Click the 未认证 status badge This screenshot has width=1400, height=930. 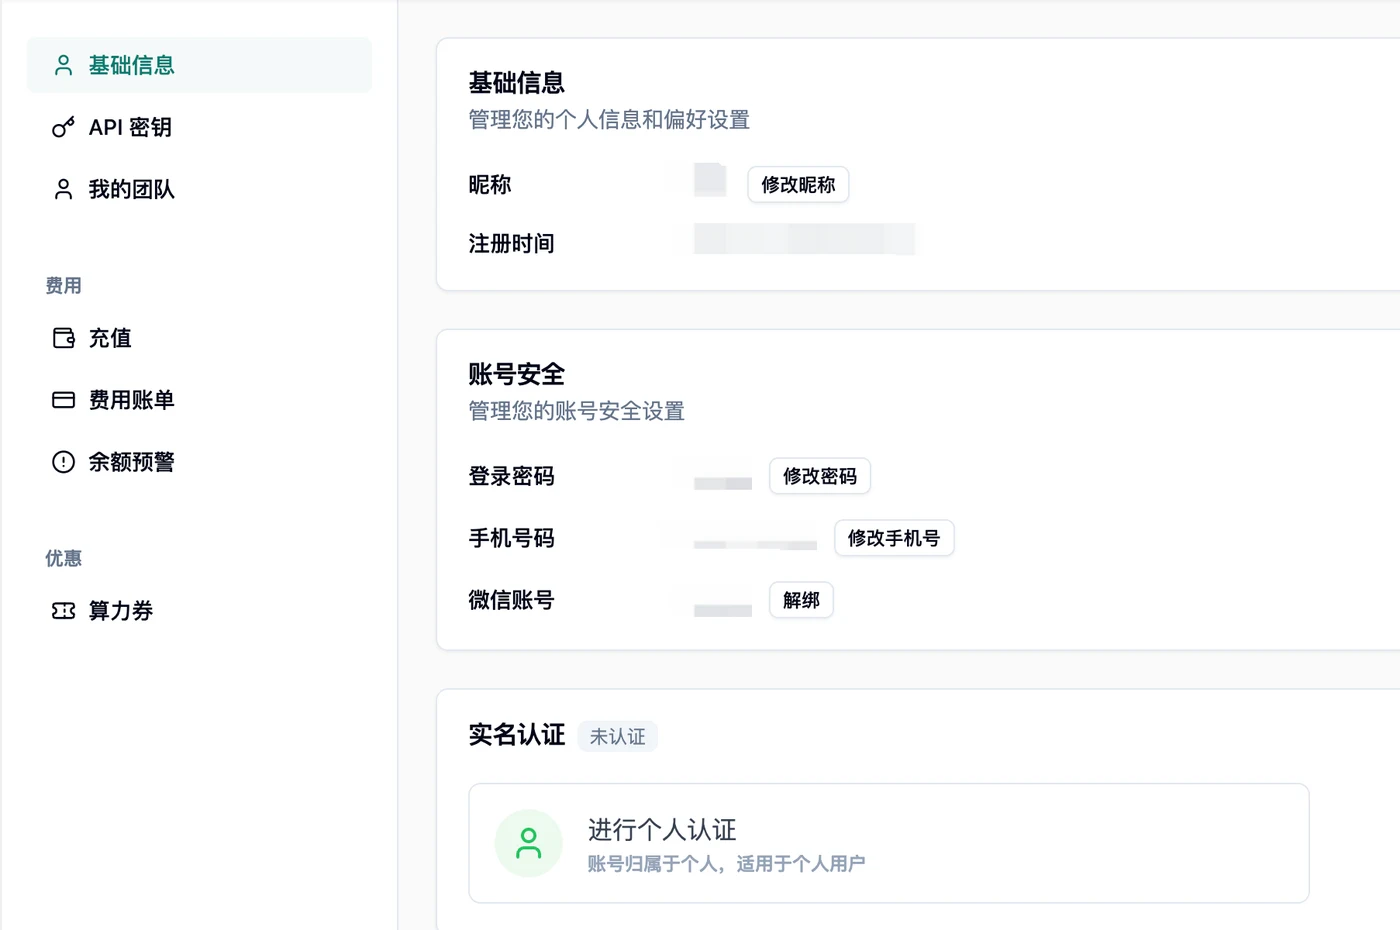617,737
